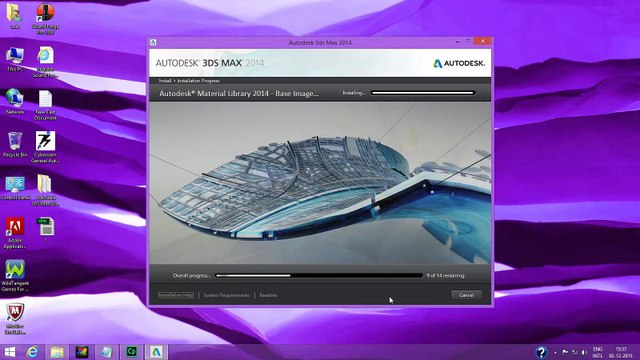Select the Network desktop icon

pyautogui.click(x=15, y=102)
